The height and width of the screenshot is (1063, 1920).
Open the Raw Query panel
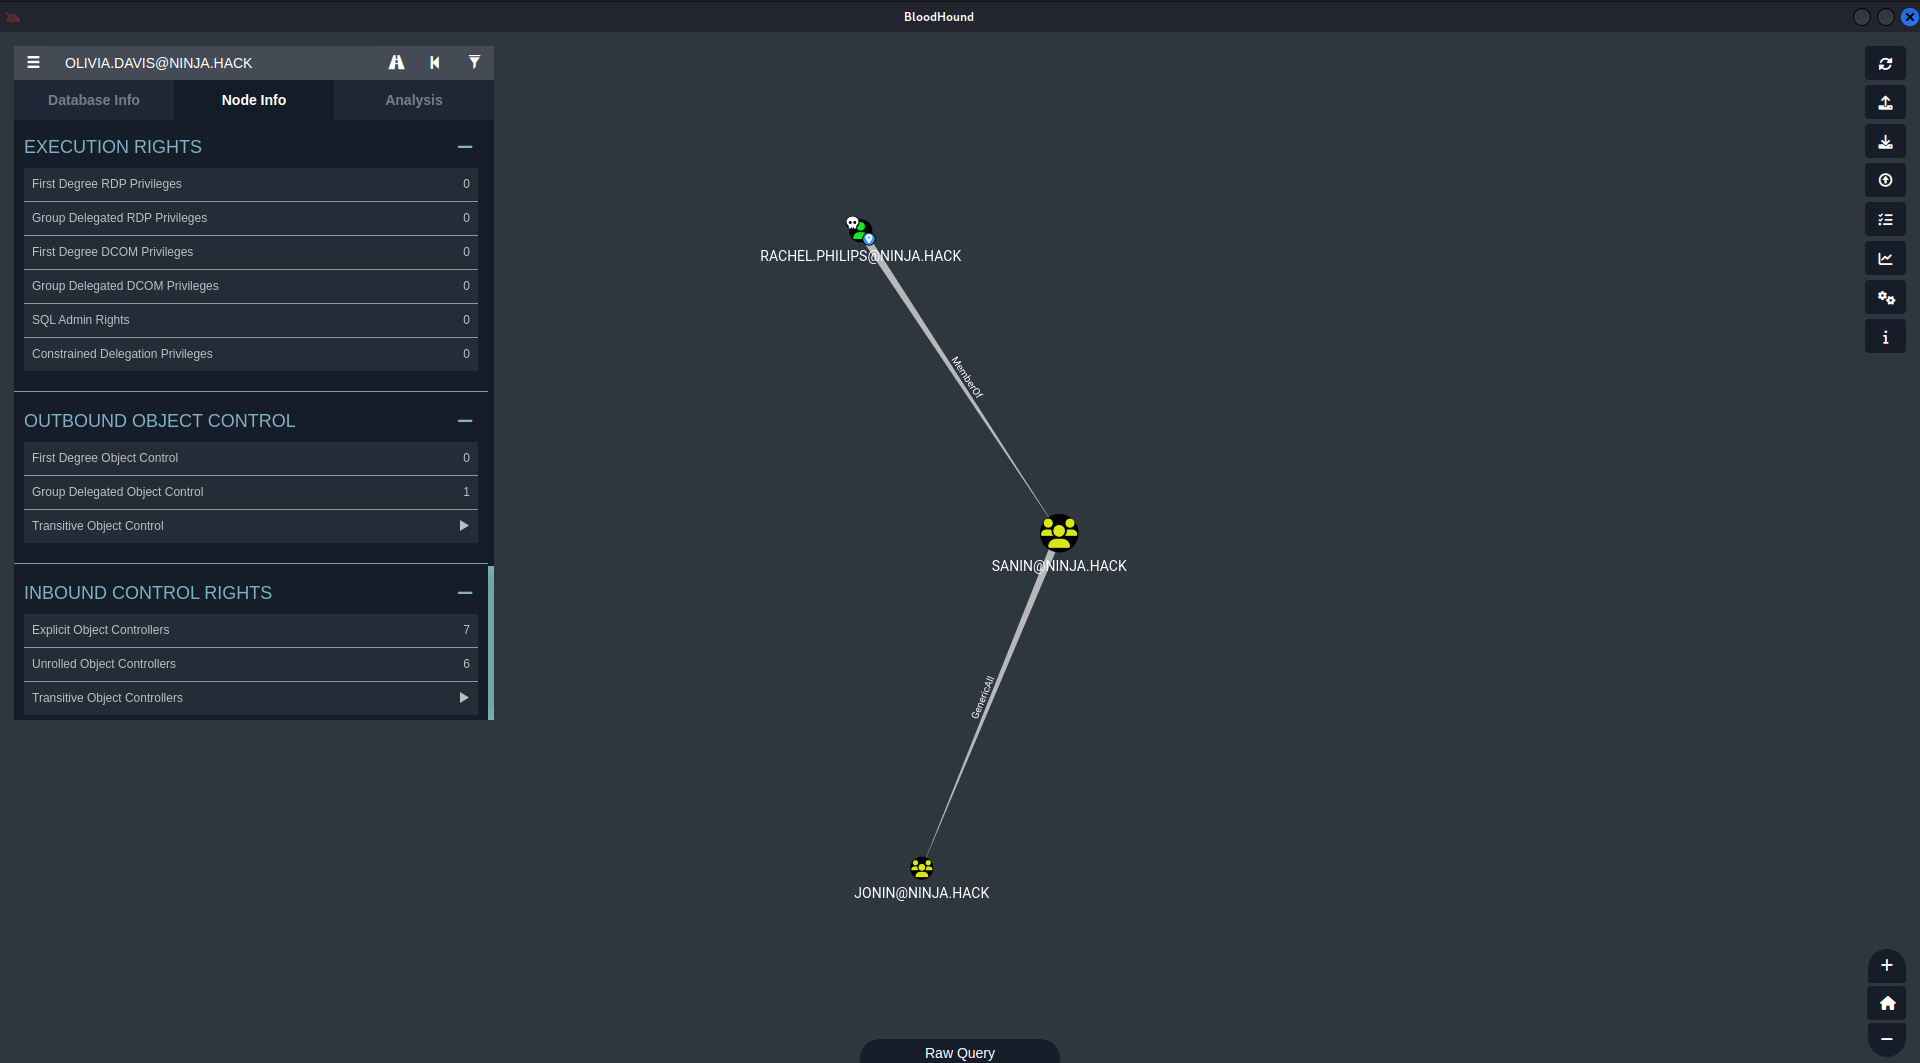pos(959,1052)
